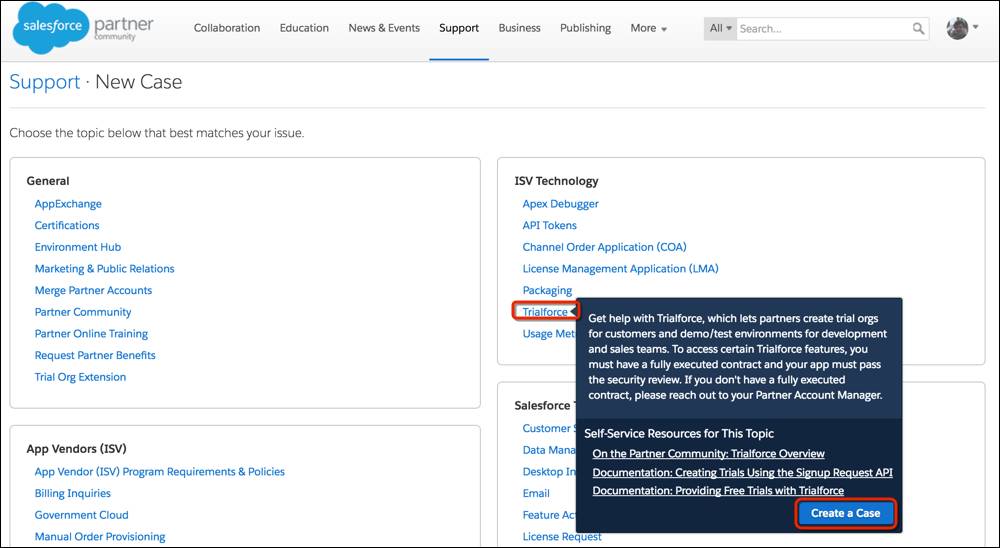1000x548 pixels.
Task: Go to the News & Events tab
Action: (x=384, y=28)
